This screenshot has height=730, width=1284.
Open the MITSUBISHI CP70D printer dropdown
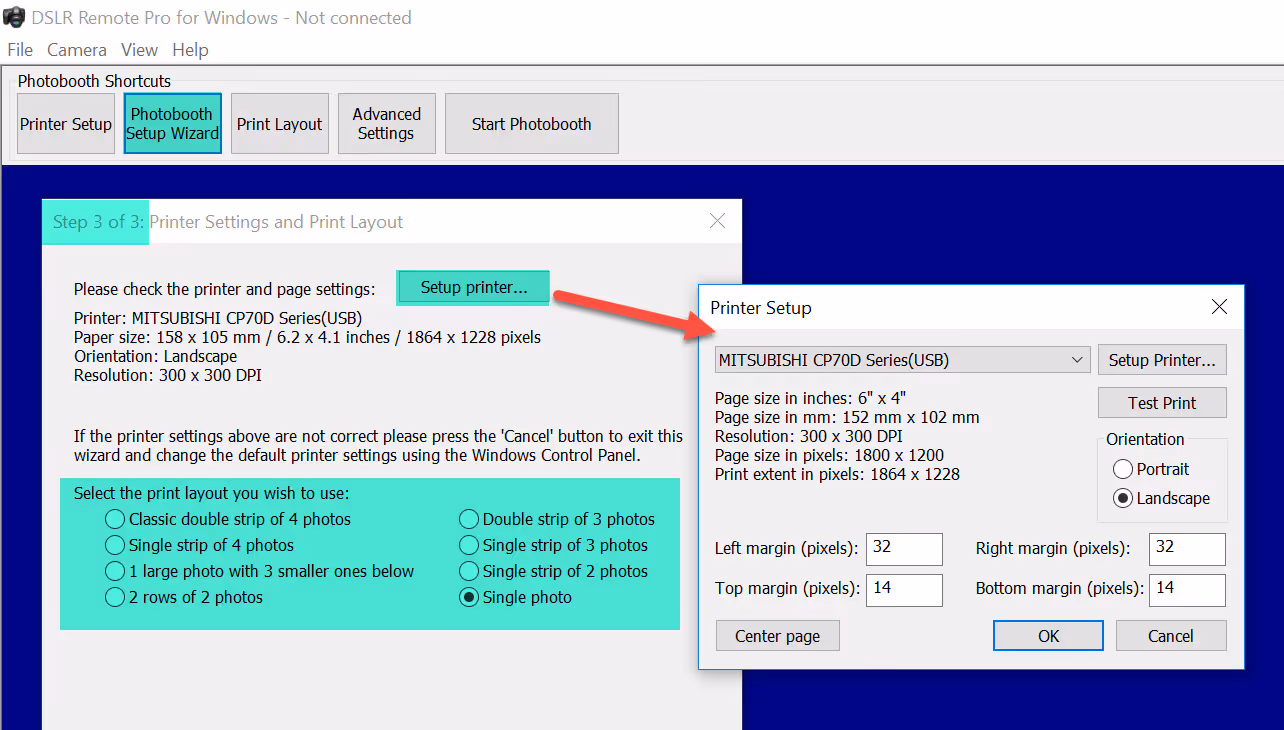(903, 360)
